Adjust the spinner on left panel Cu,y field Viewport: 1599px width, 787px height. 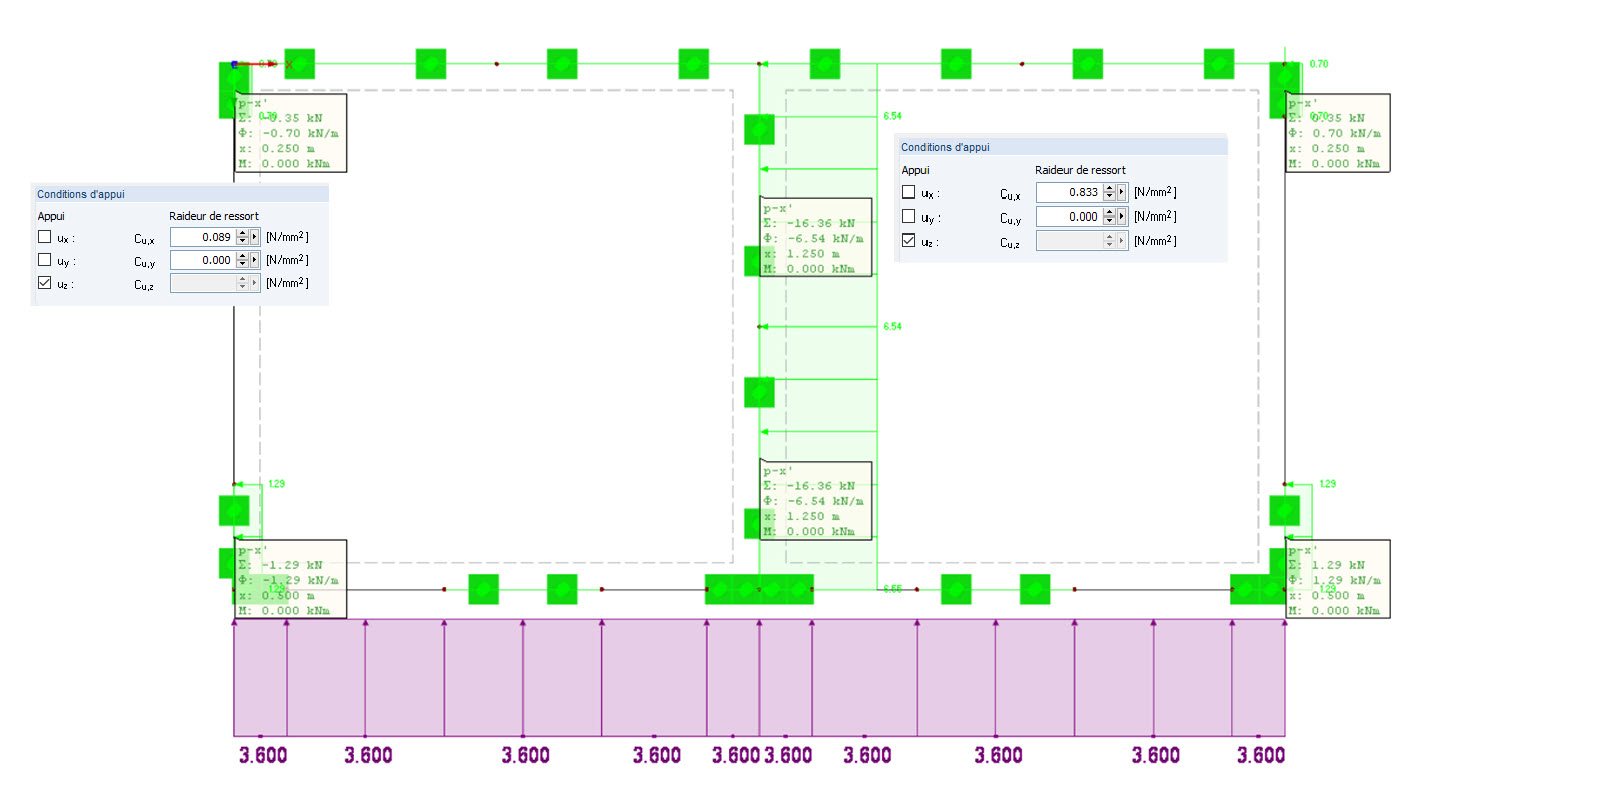tap(242, 260)
